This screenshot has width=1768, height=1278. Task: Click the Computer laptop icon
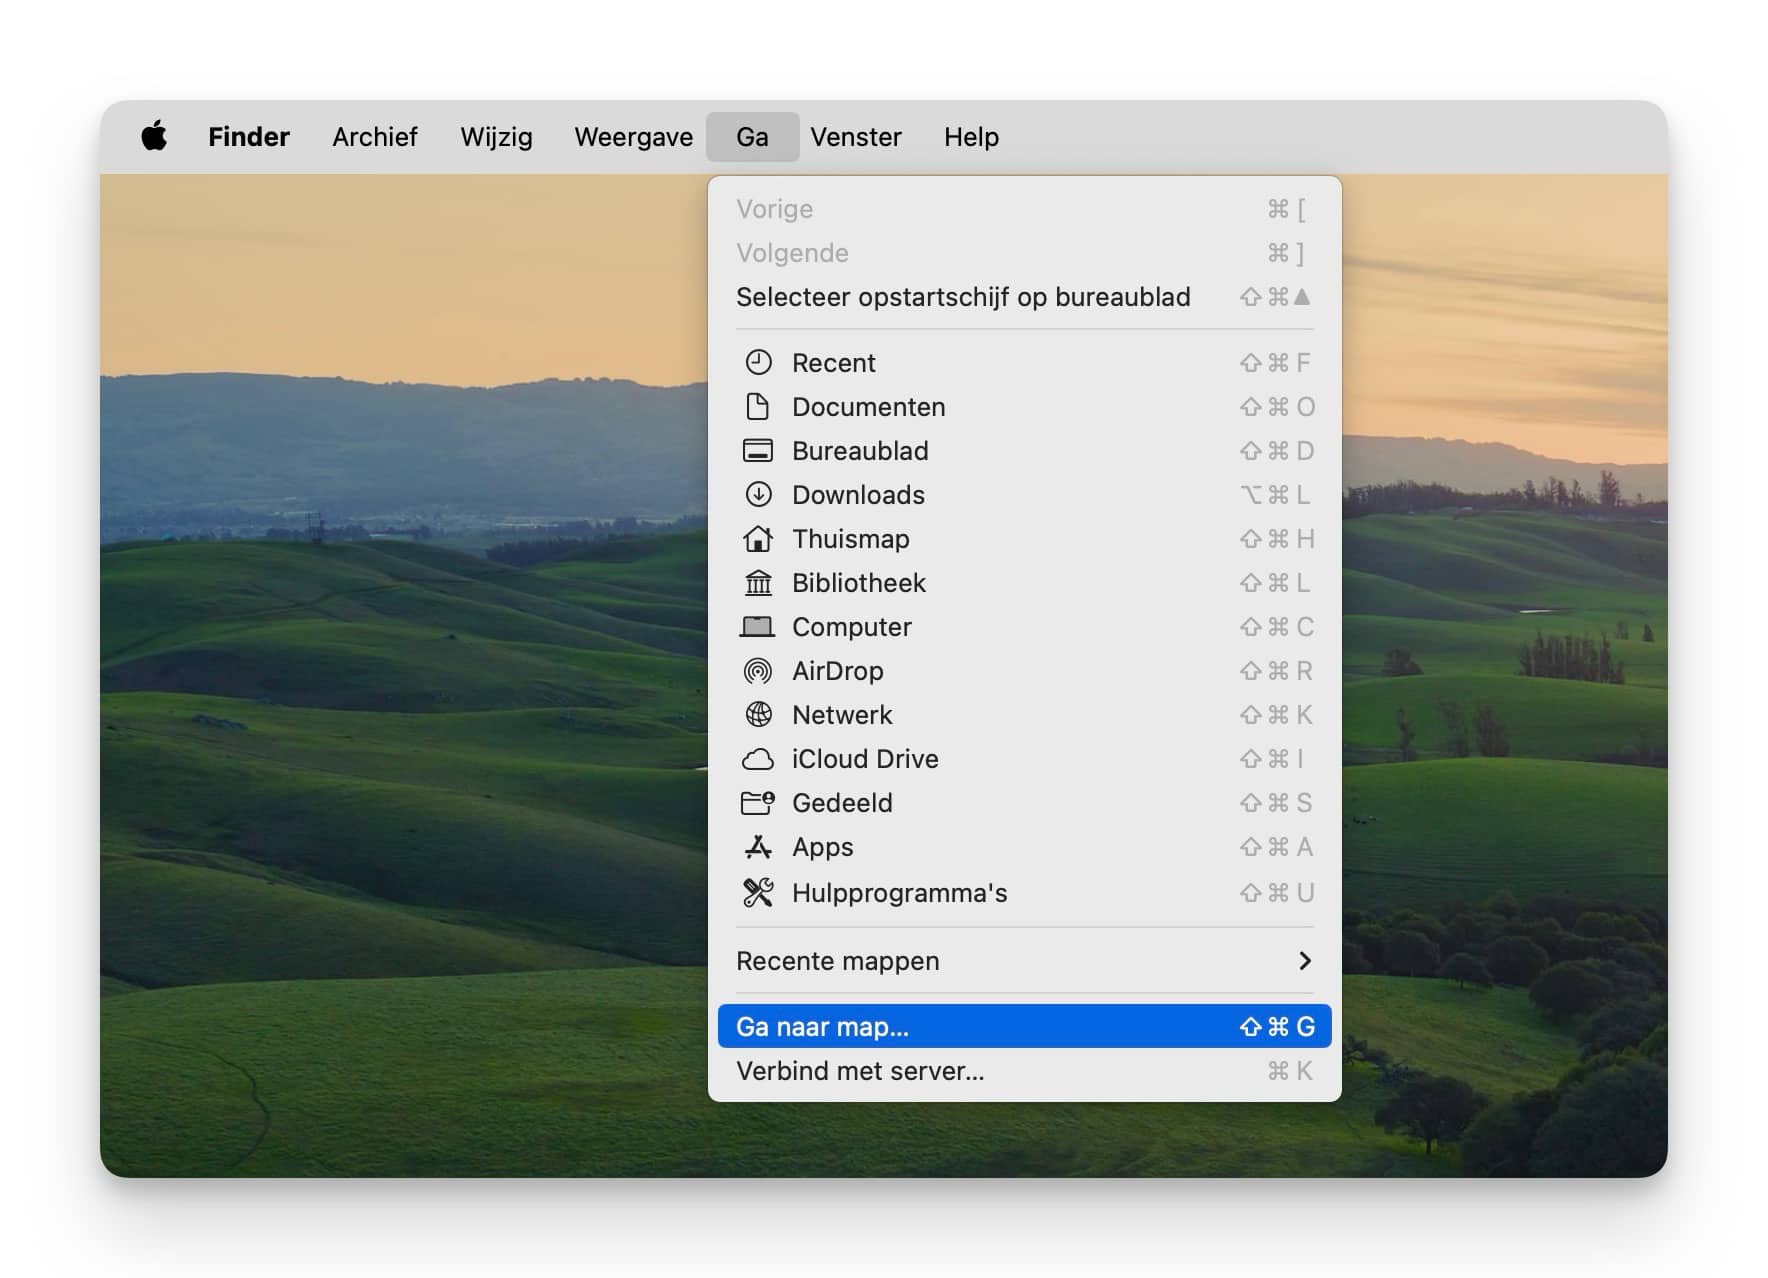(758, 626)
